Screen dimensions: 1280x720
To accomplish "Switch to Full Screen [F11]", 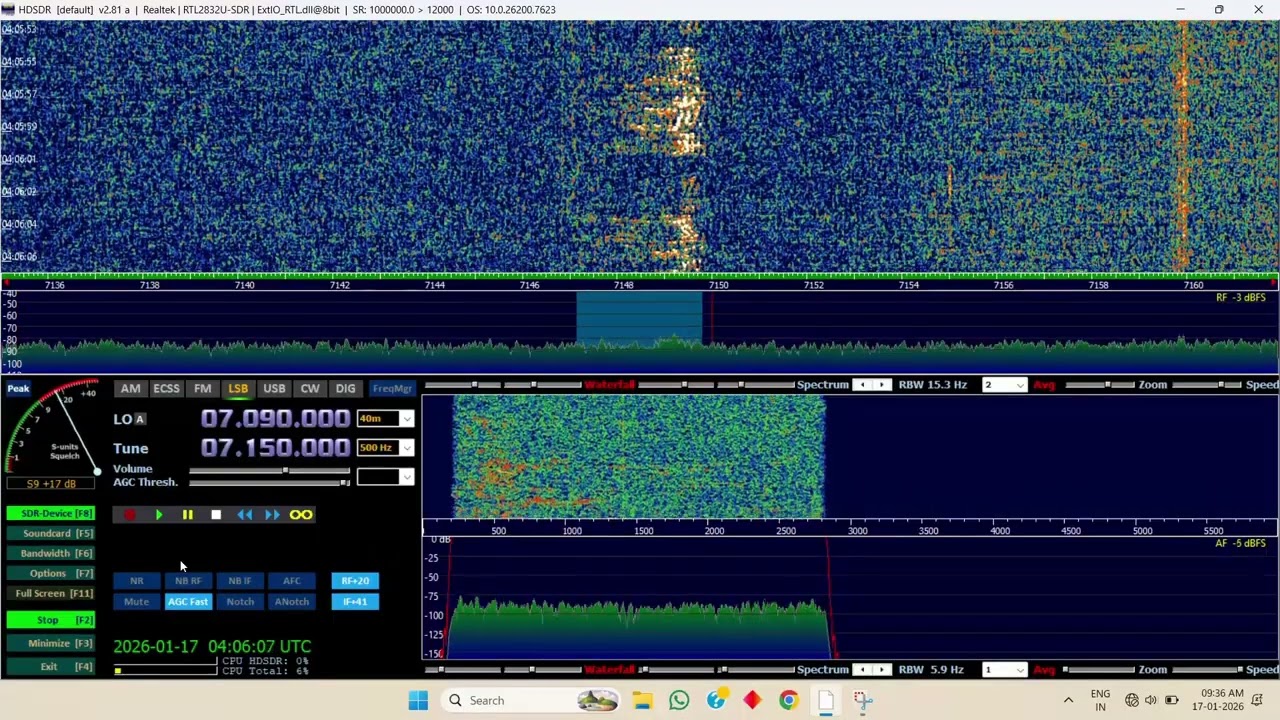I will [51, 594].
